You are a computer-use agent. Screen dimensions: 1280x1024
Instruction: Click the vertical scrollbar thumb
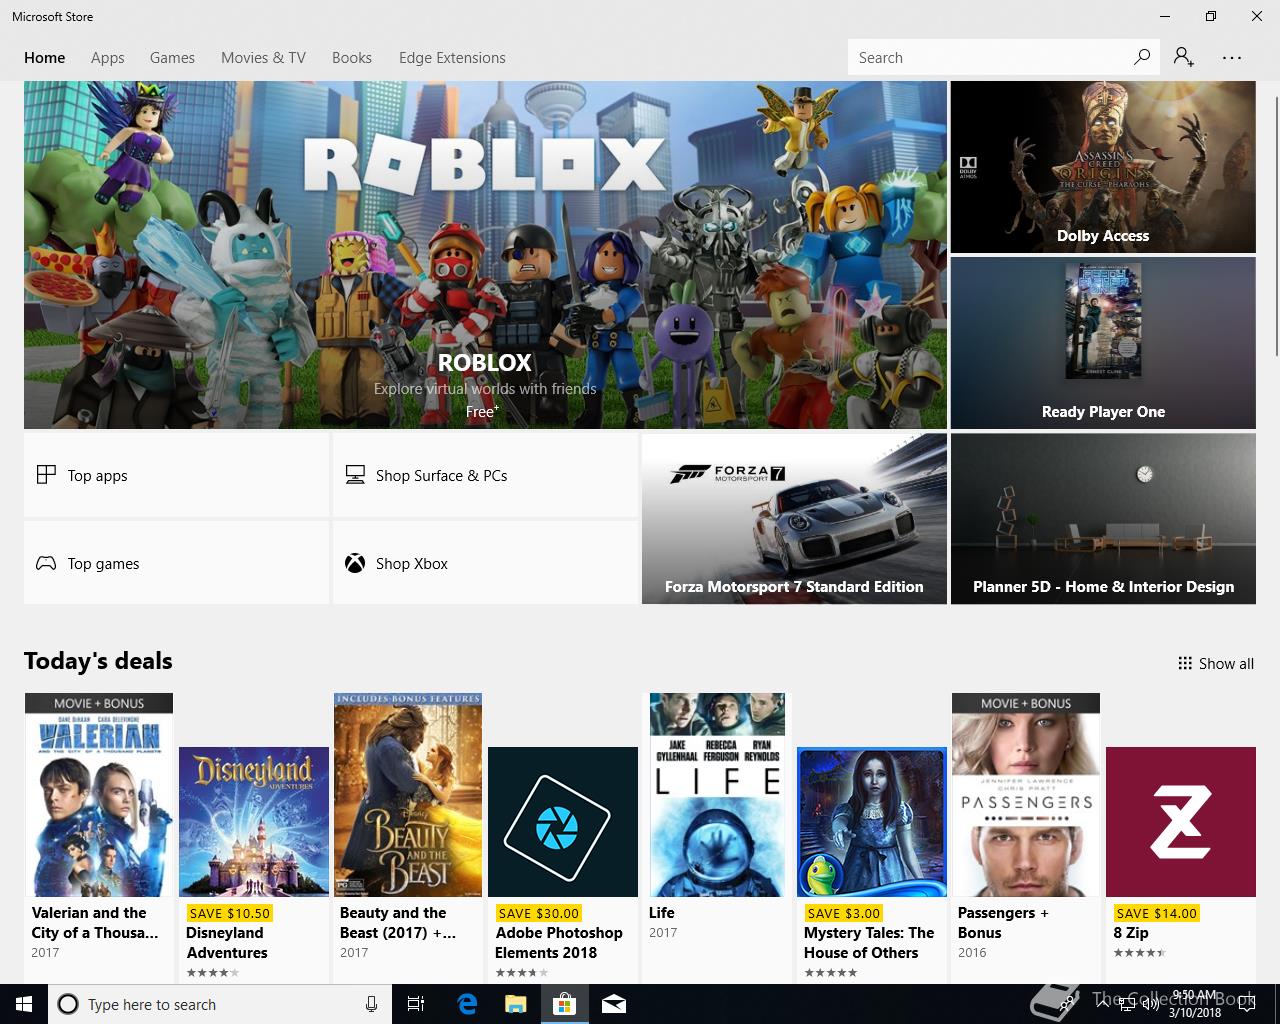coord(1276,227)
